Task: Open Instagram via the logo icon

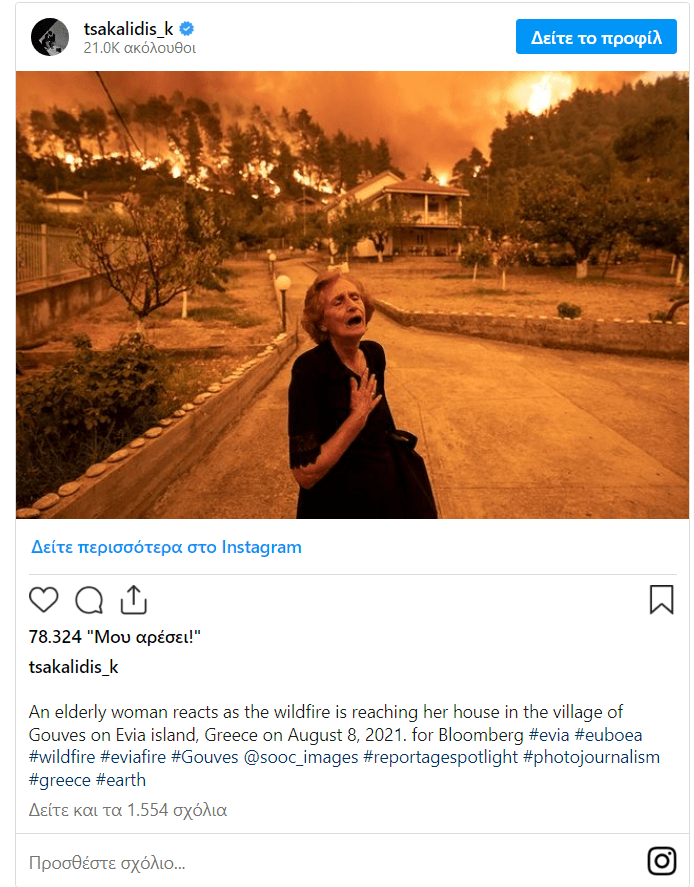Action: coord(661,861)
